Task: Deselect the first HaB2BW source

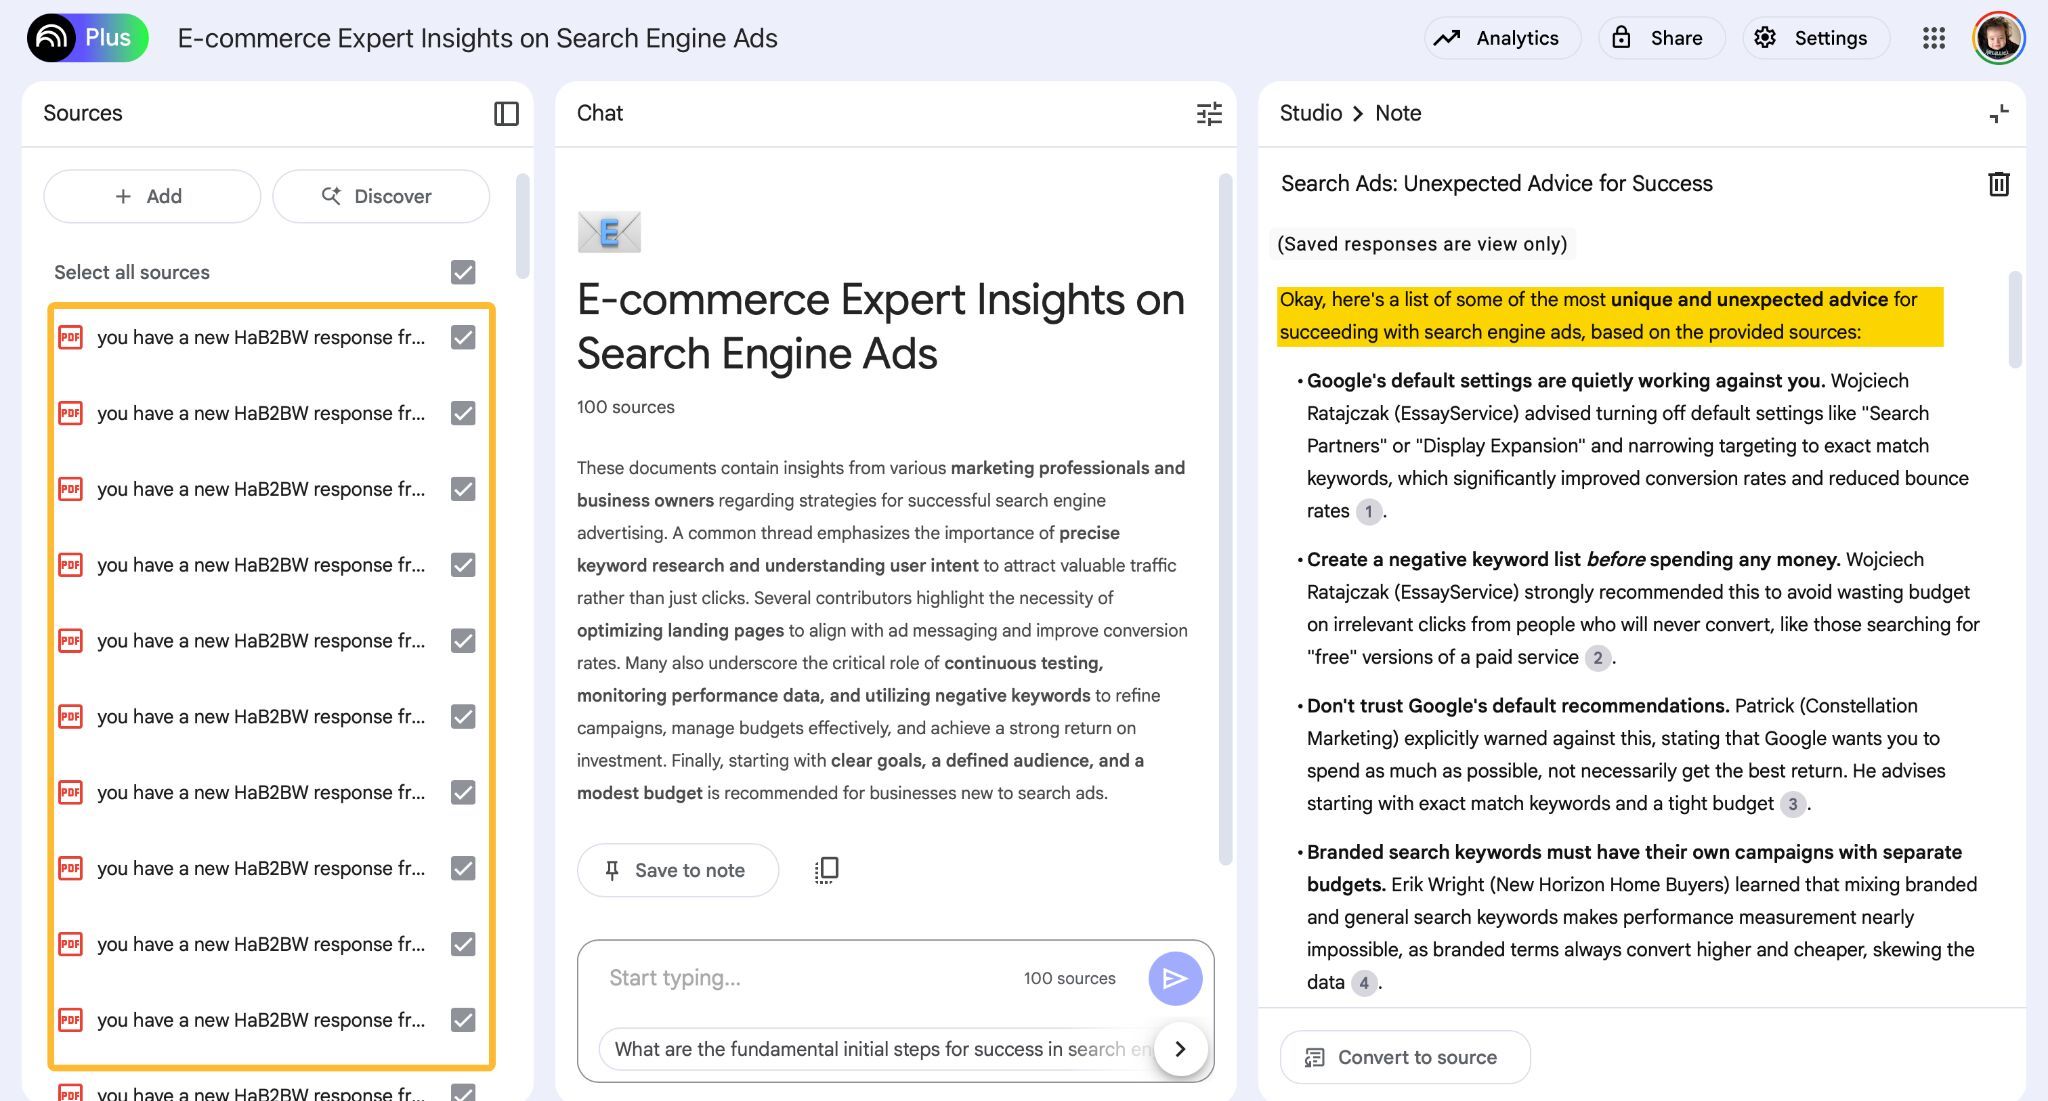Action: tap(462, 337)
